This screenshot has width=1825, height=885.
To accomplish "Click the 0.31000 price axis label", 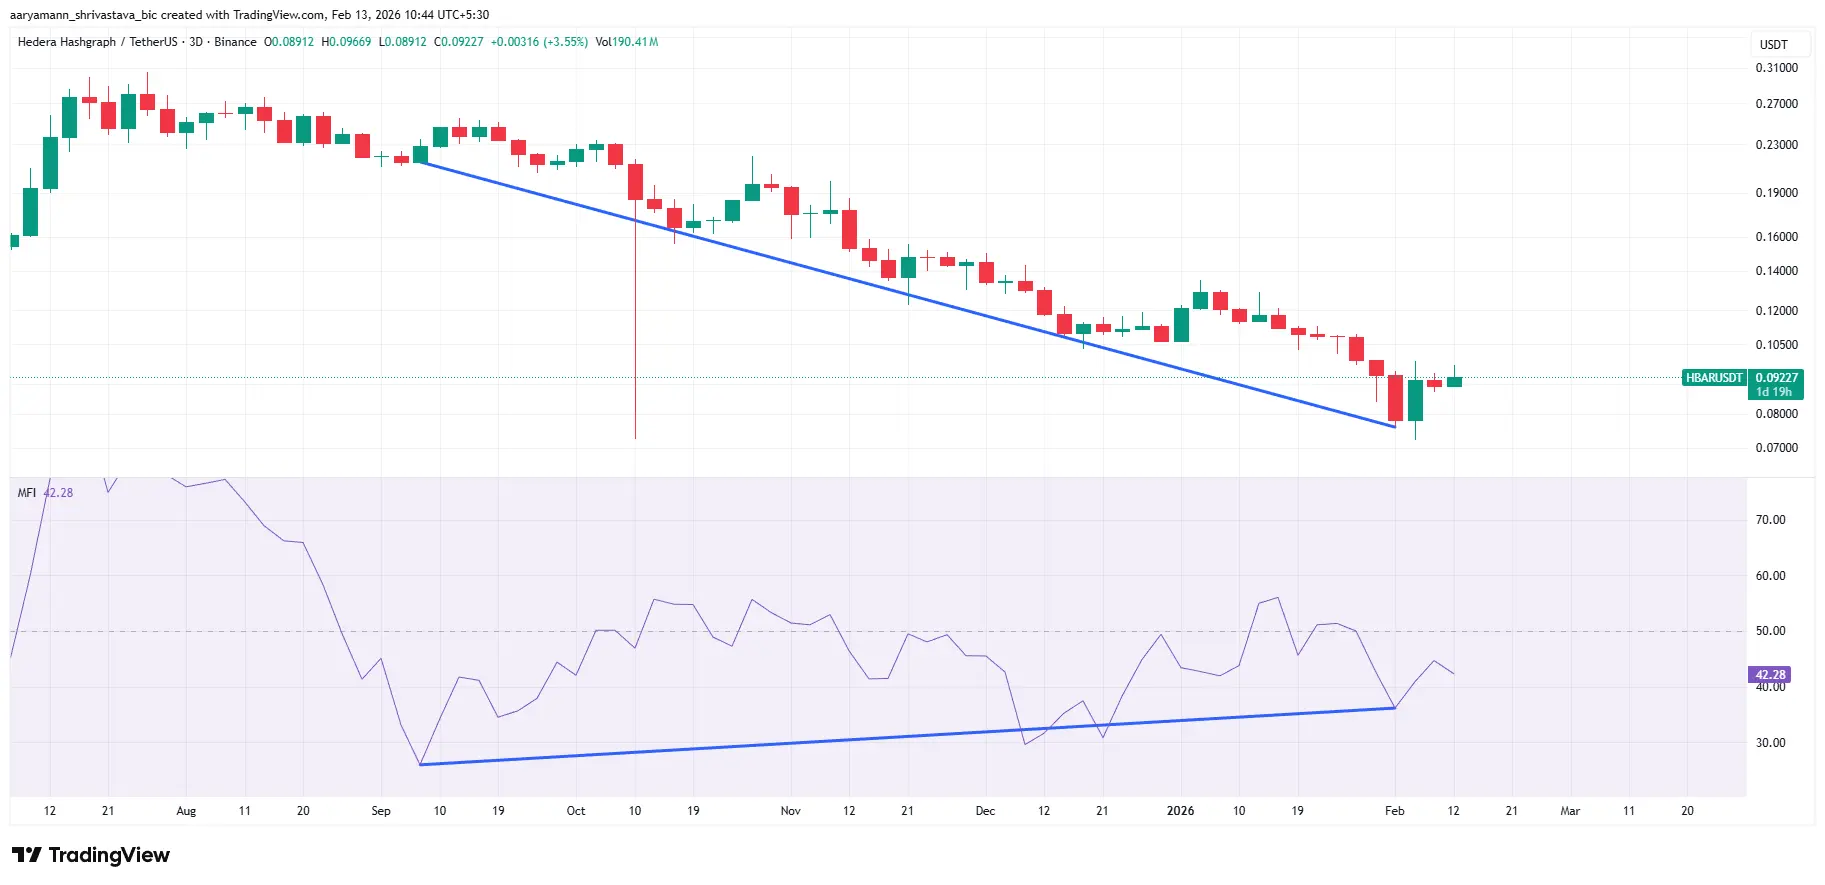I will tap(1776, 68).
